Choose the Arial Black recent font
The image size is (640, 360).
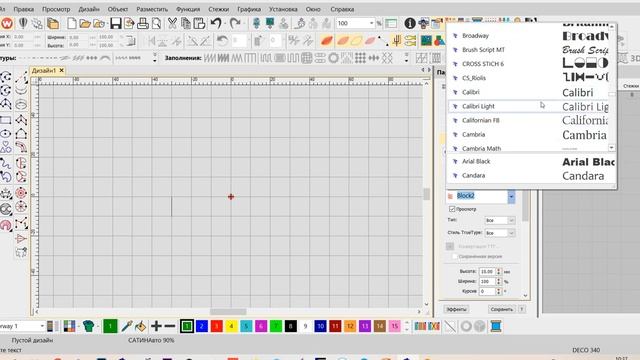click(531, 162)
